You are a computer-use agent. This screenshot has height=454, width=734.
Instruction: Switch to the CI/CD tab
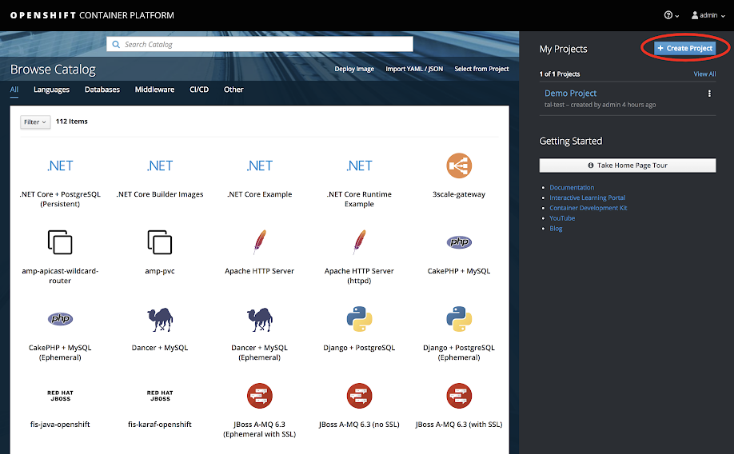[x=199, y=89]
